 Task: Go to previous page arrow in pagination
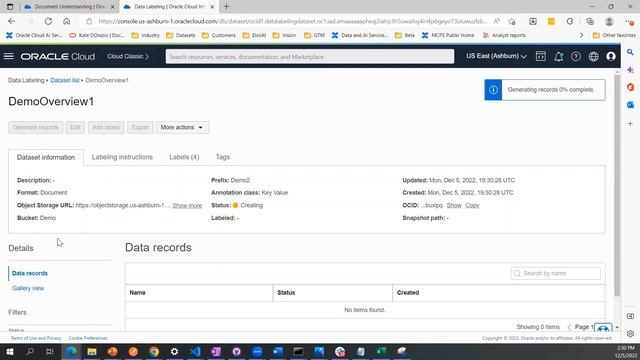click(569, 327)
